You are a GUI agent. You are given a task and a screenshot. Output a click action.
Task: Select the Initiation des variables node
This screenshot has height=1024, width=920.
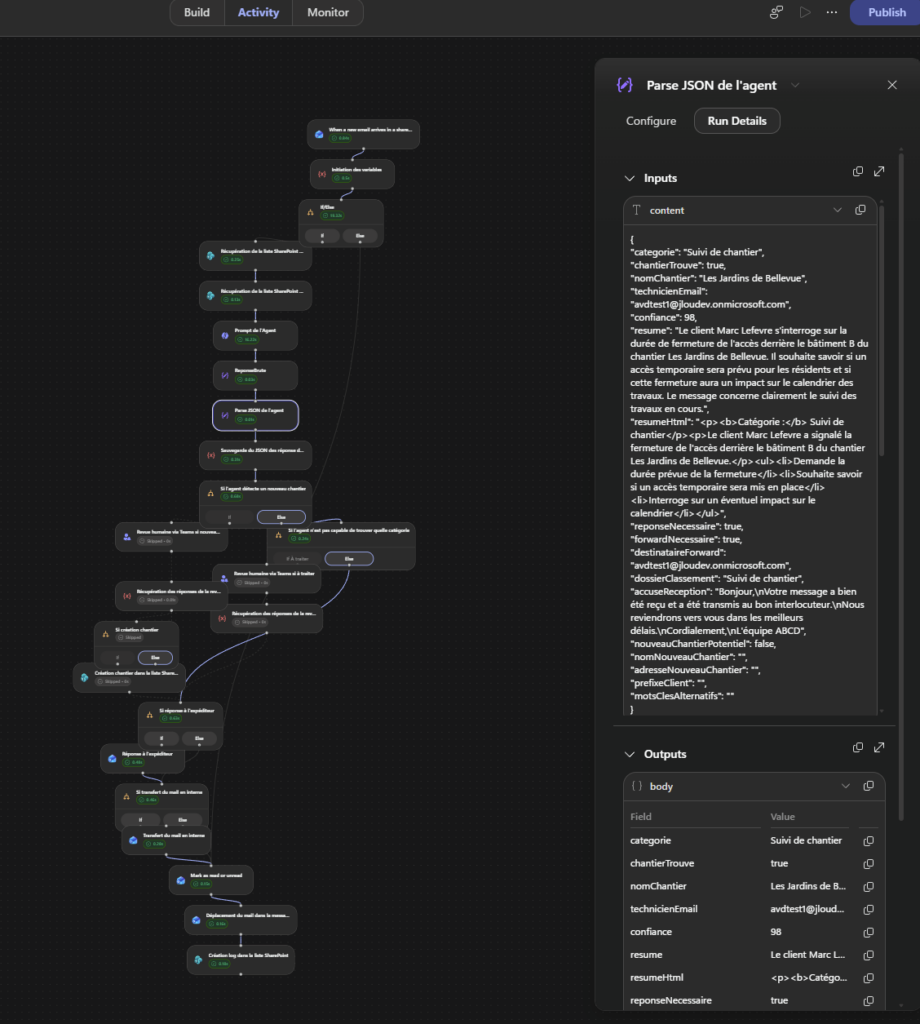click(x=352, y=174)
